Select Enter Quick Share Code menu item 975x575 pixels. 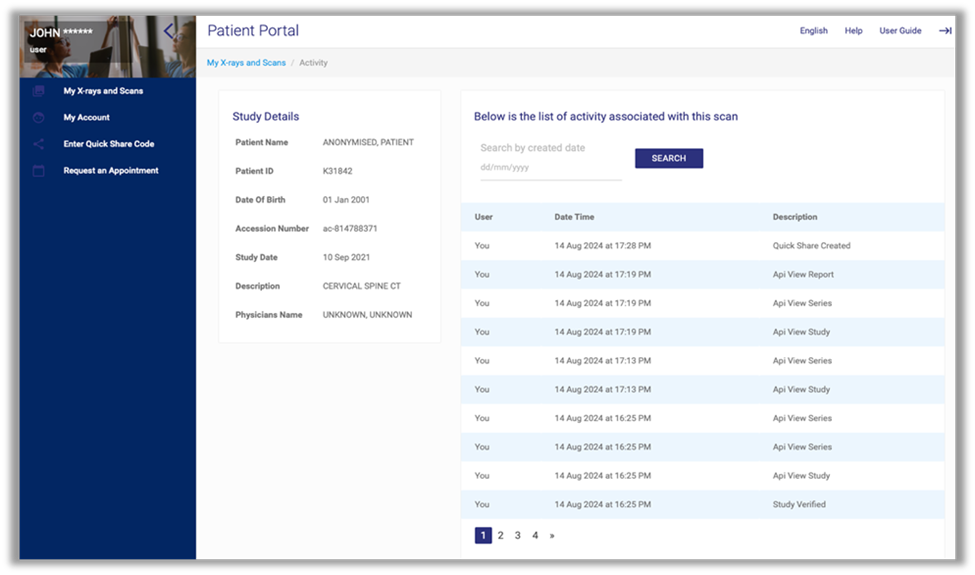(x=108, y=144)
